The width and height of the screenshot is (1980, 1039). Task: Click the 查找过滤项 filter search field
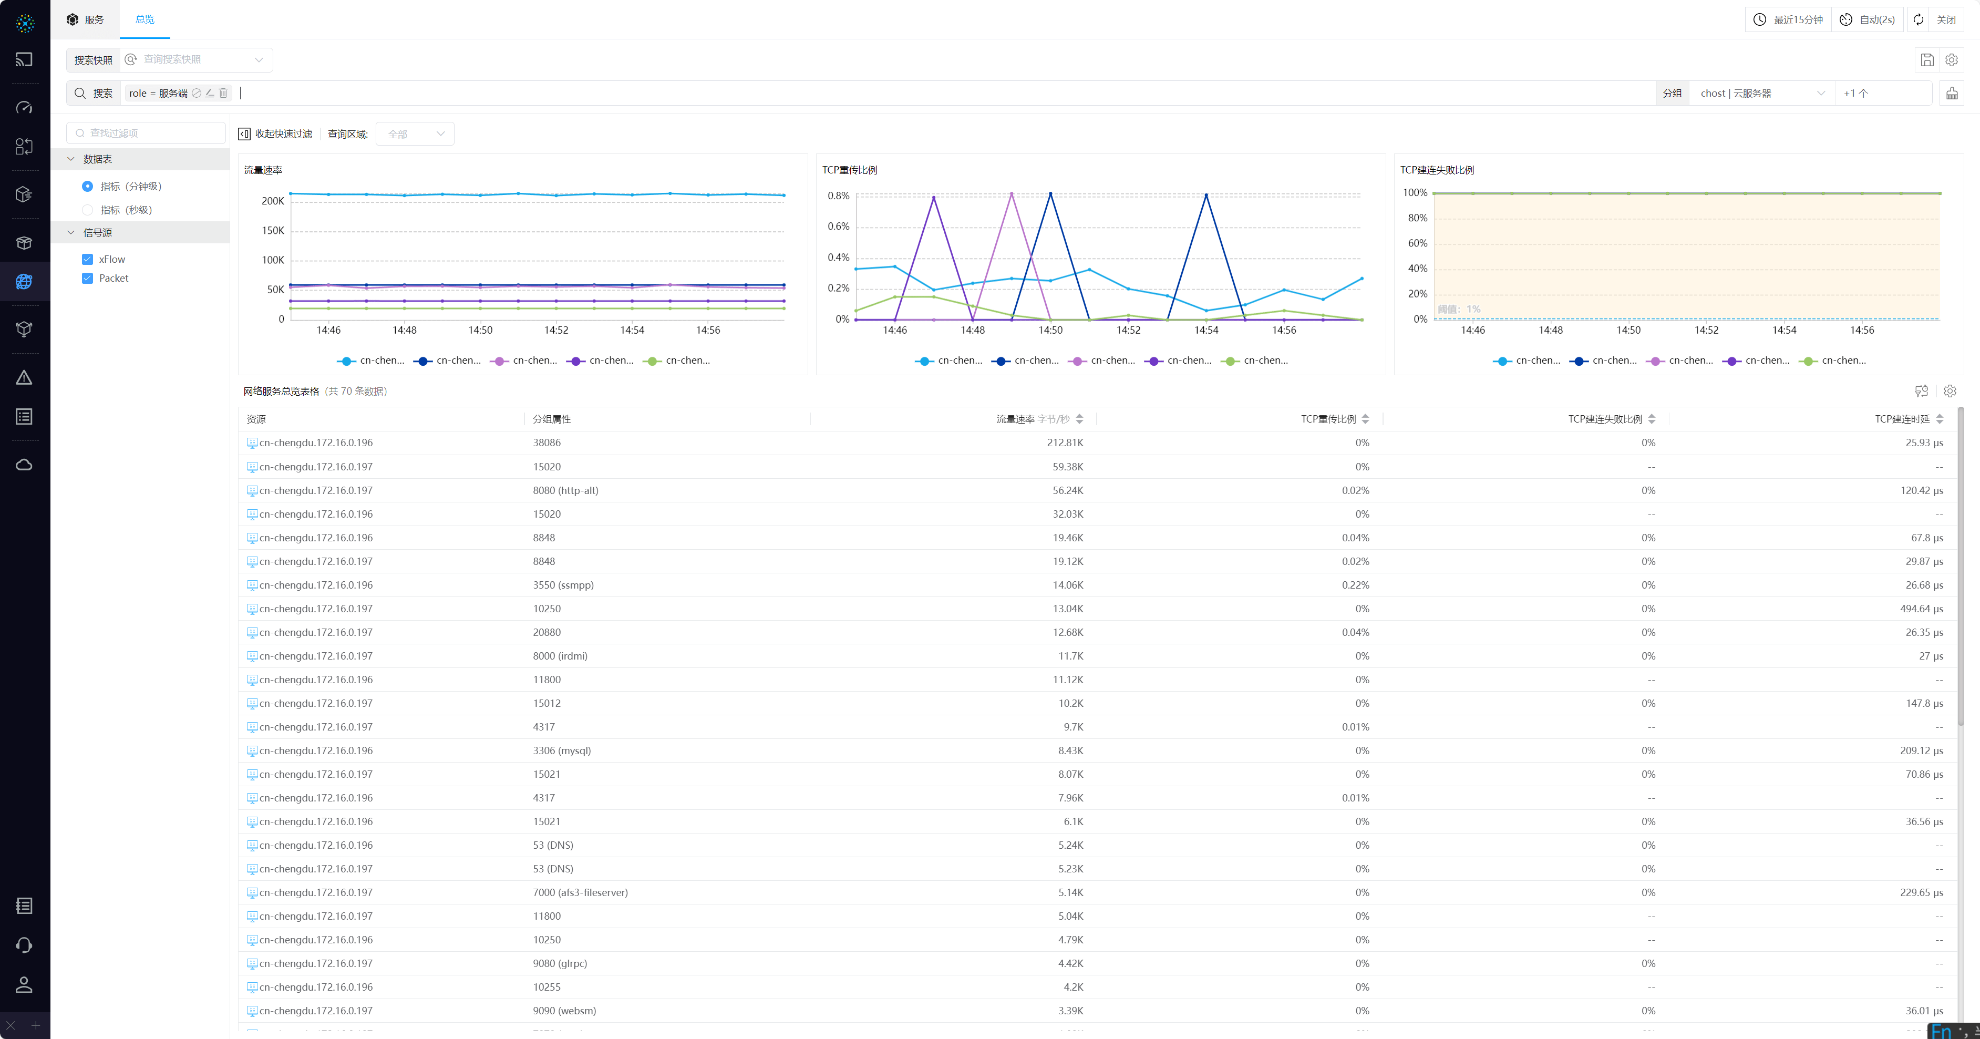pyautogui.click(x=146, y=133)
